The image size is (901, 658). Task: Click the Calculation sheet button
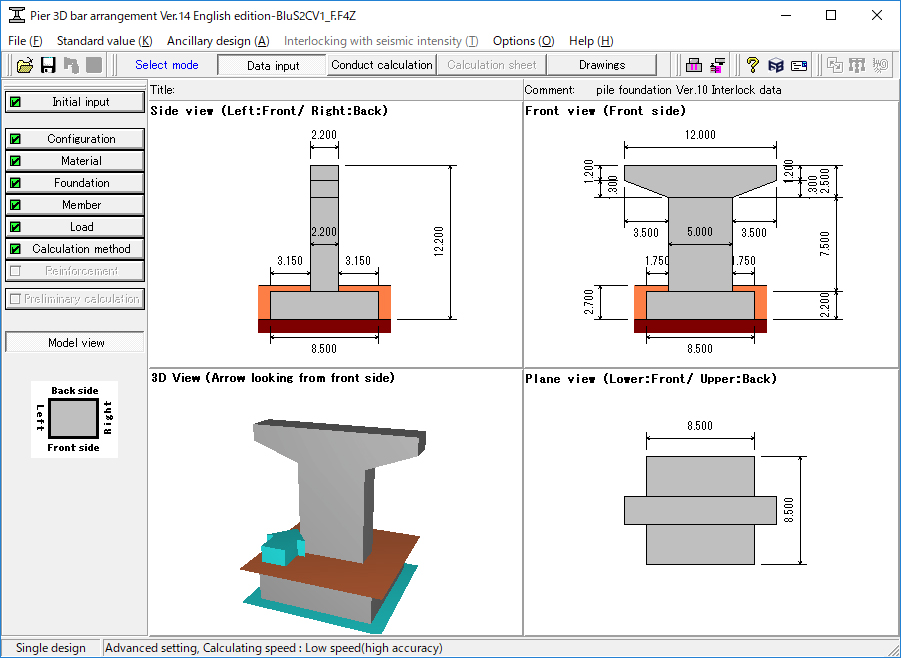[491, 65]
